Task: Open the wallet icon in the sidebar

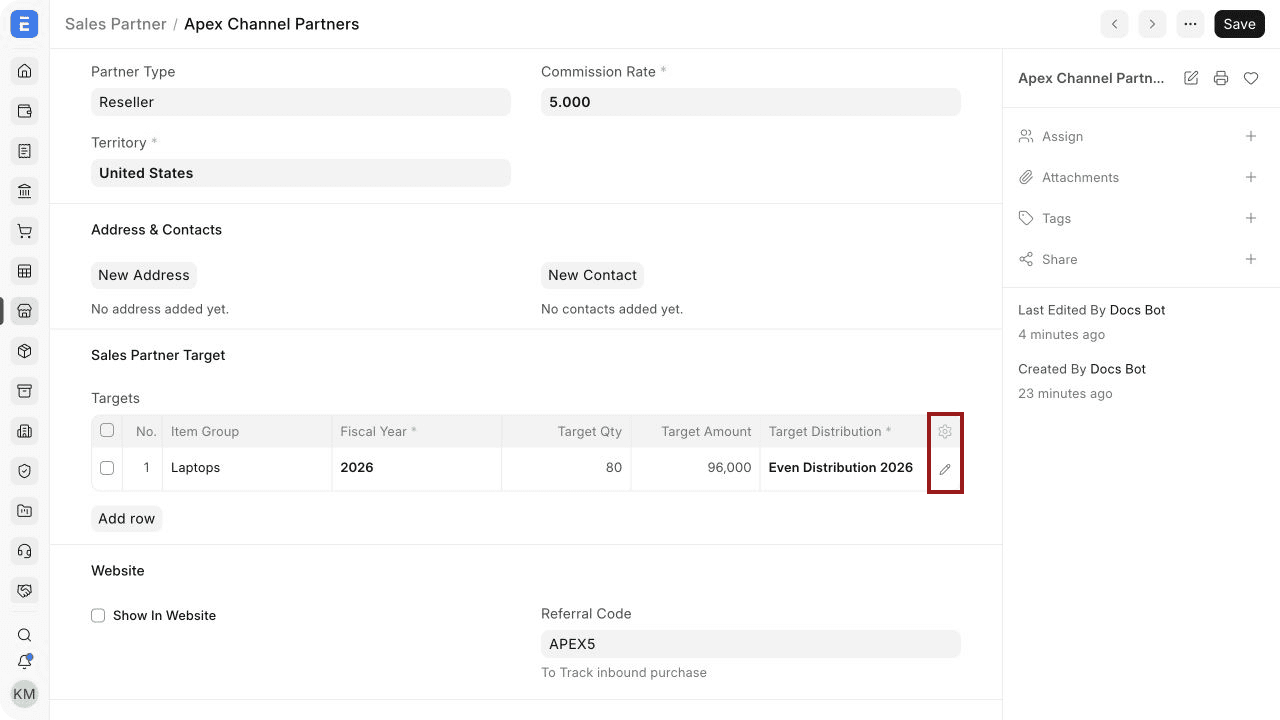Action: (25, 111)
